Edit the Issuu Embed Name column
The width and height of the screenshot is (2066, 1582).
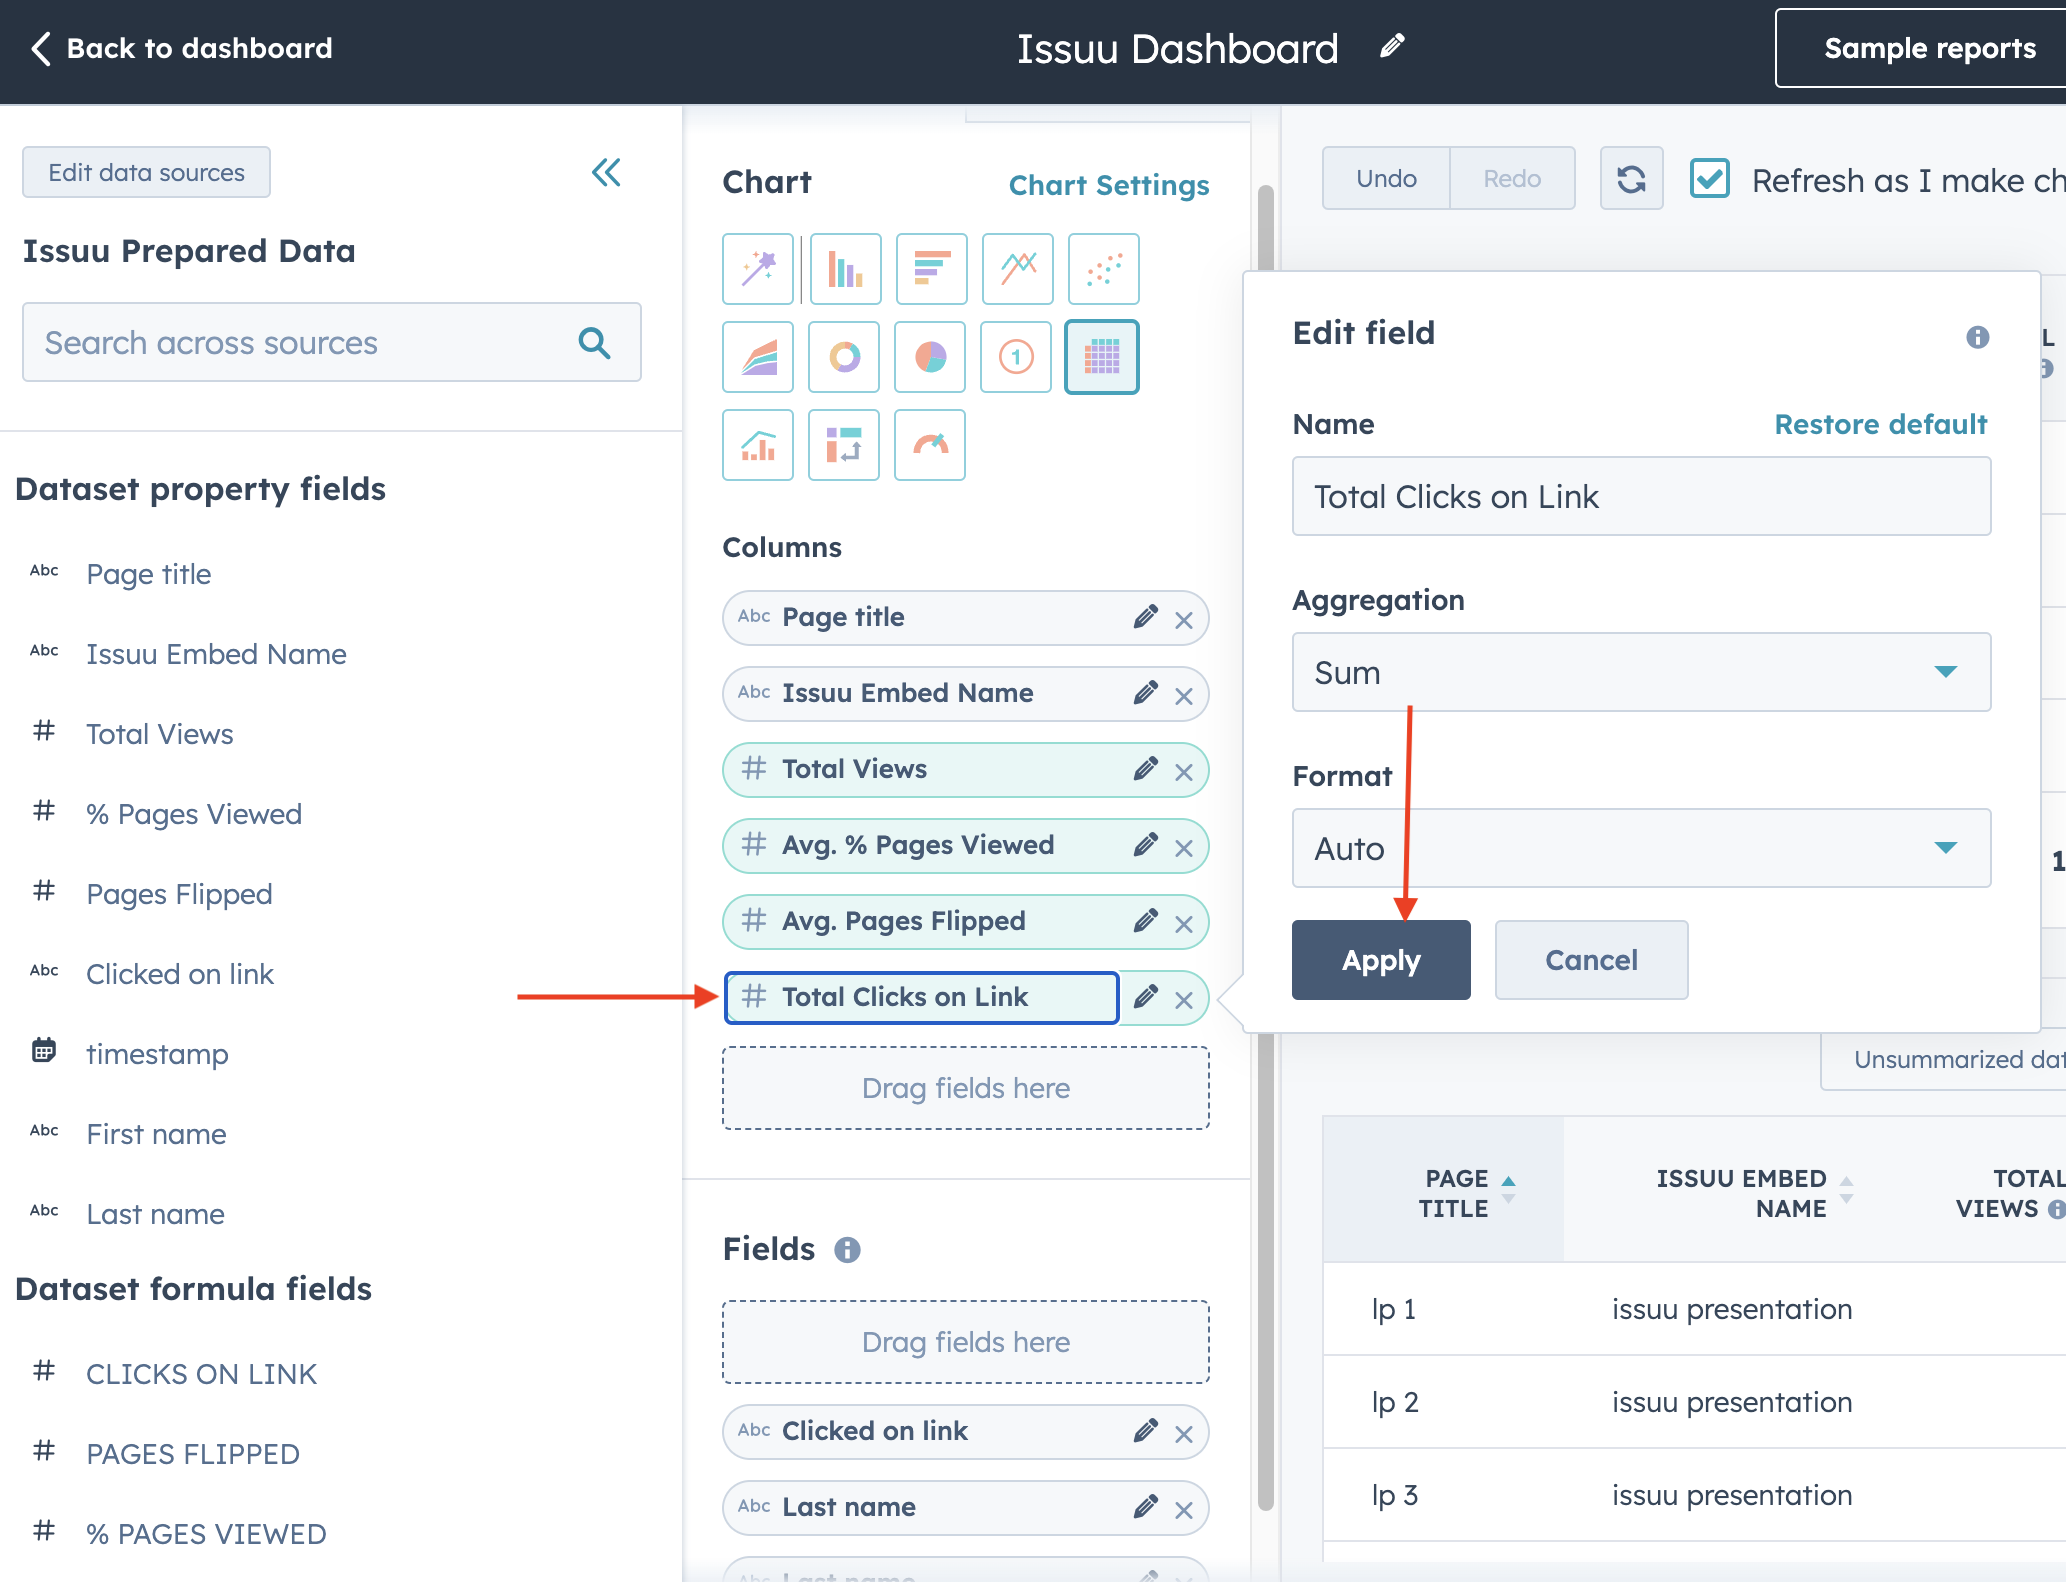pos(1146,693)
